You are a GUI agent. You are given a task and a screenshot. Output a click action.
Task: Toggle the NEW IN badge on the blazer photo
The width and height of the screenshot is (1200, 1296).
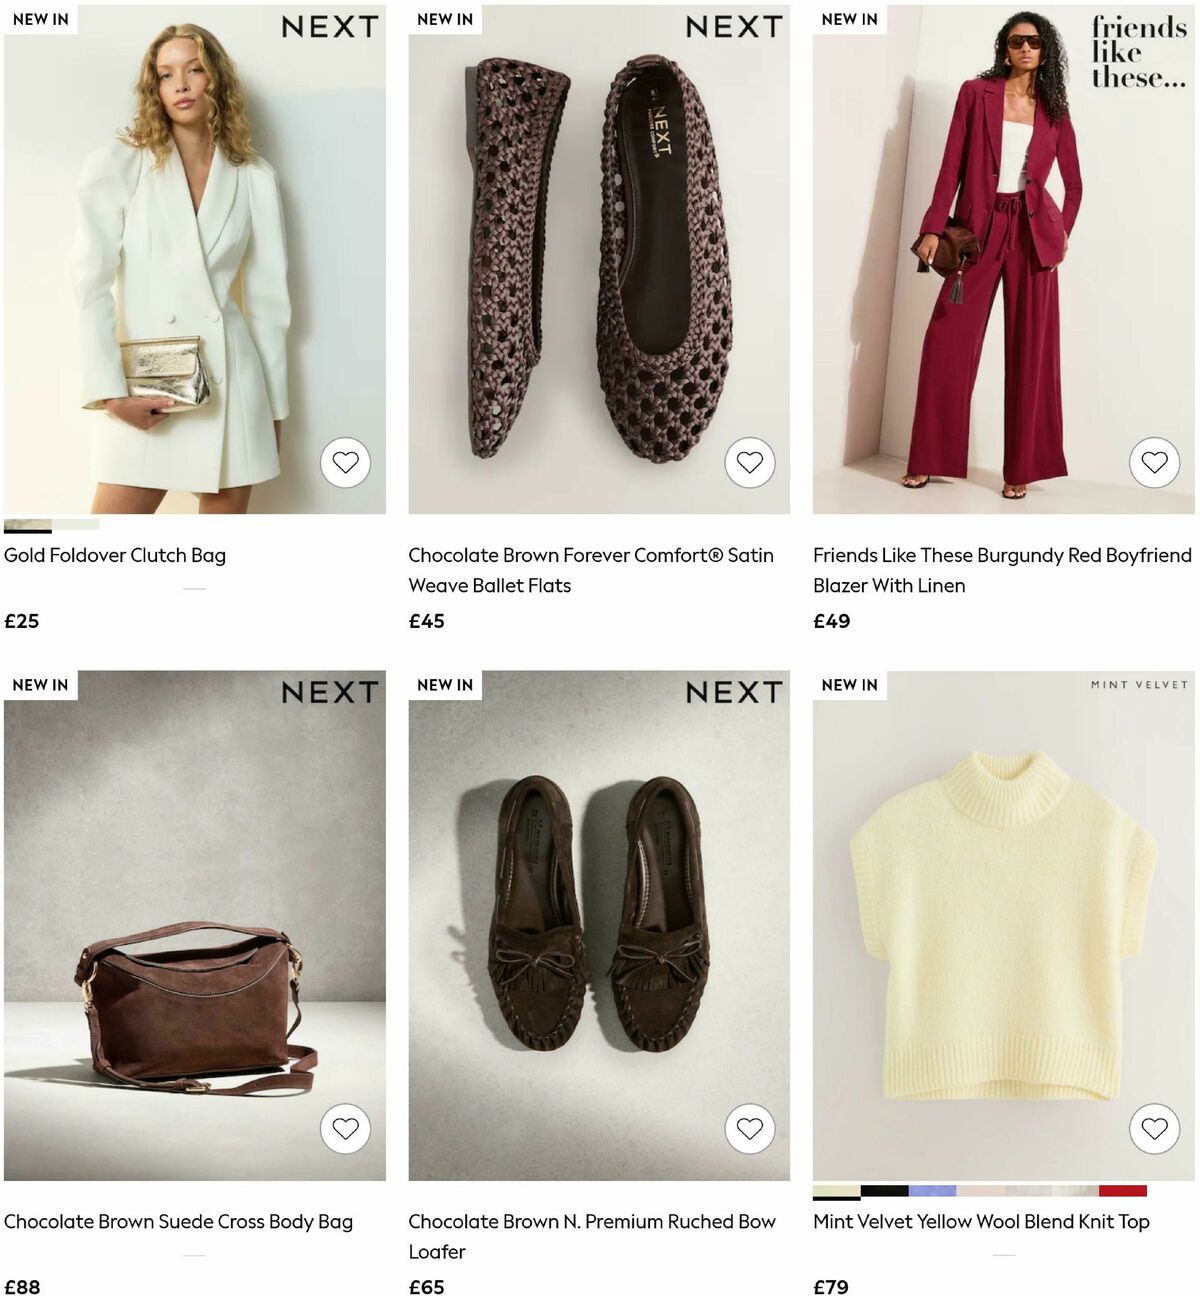(x=849, y=19)
